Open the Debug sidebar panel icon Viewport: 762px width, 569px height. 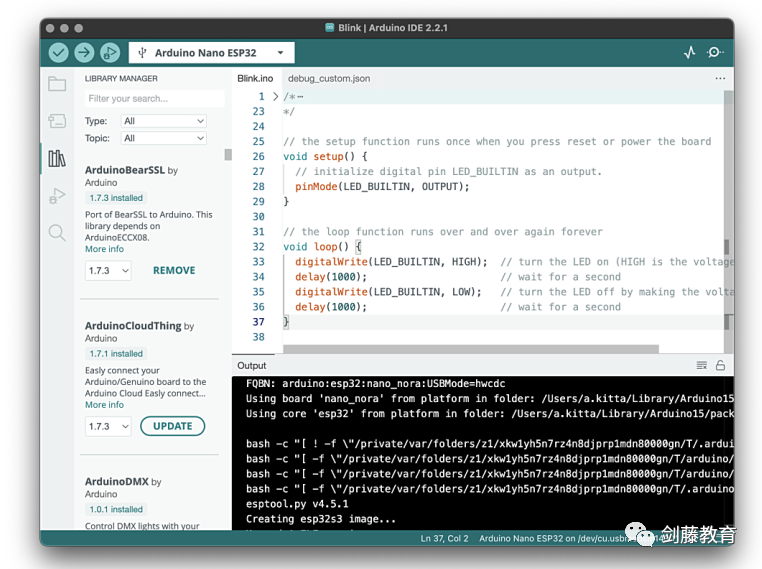click(57, 195)
